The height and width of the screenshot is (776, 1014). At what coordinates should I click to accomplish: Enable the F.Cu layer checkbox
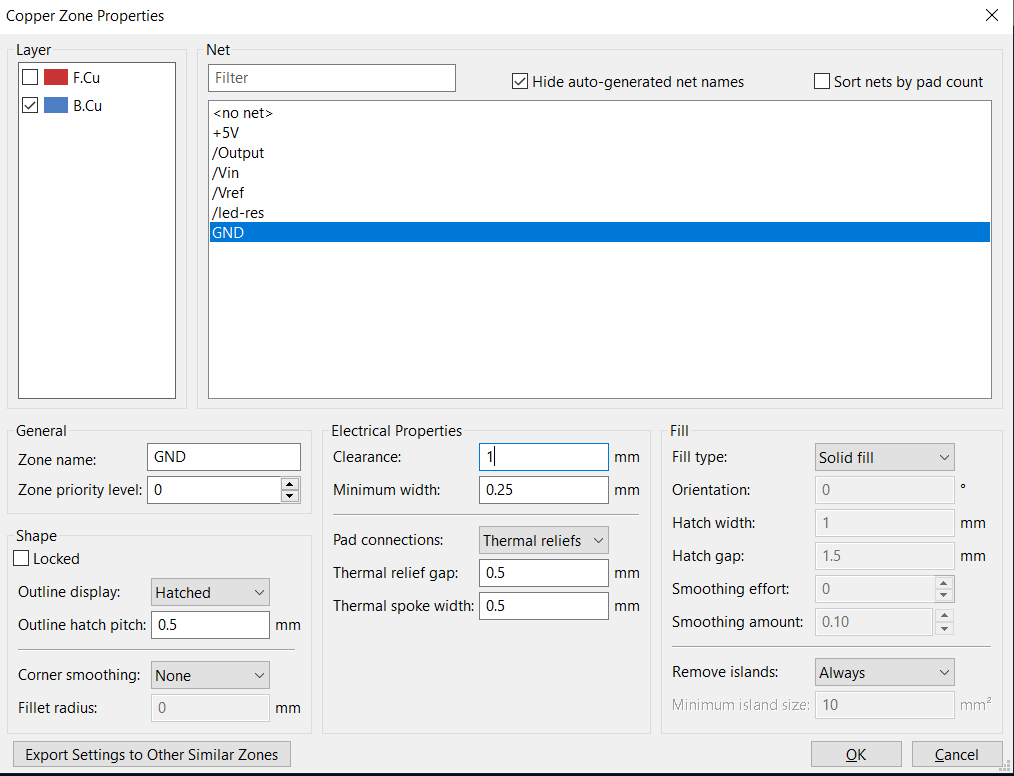pos(30,77)
